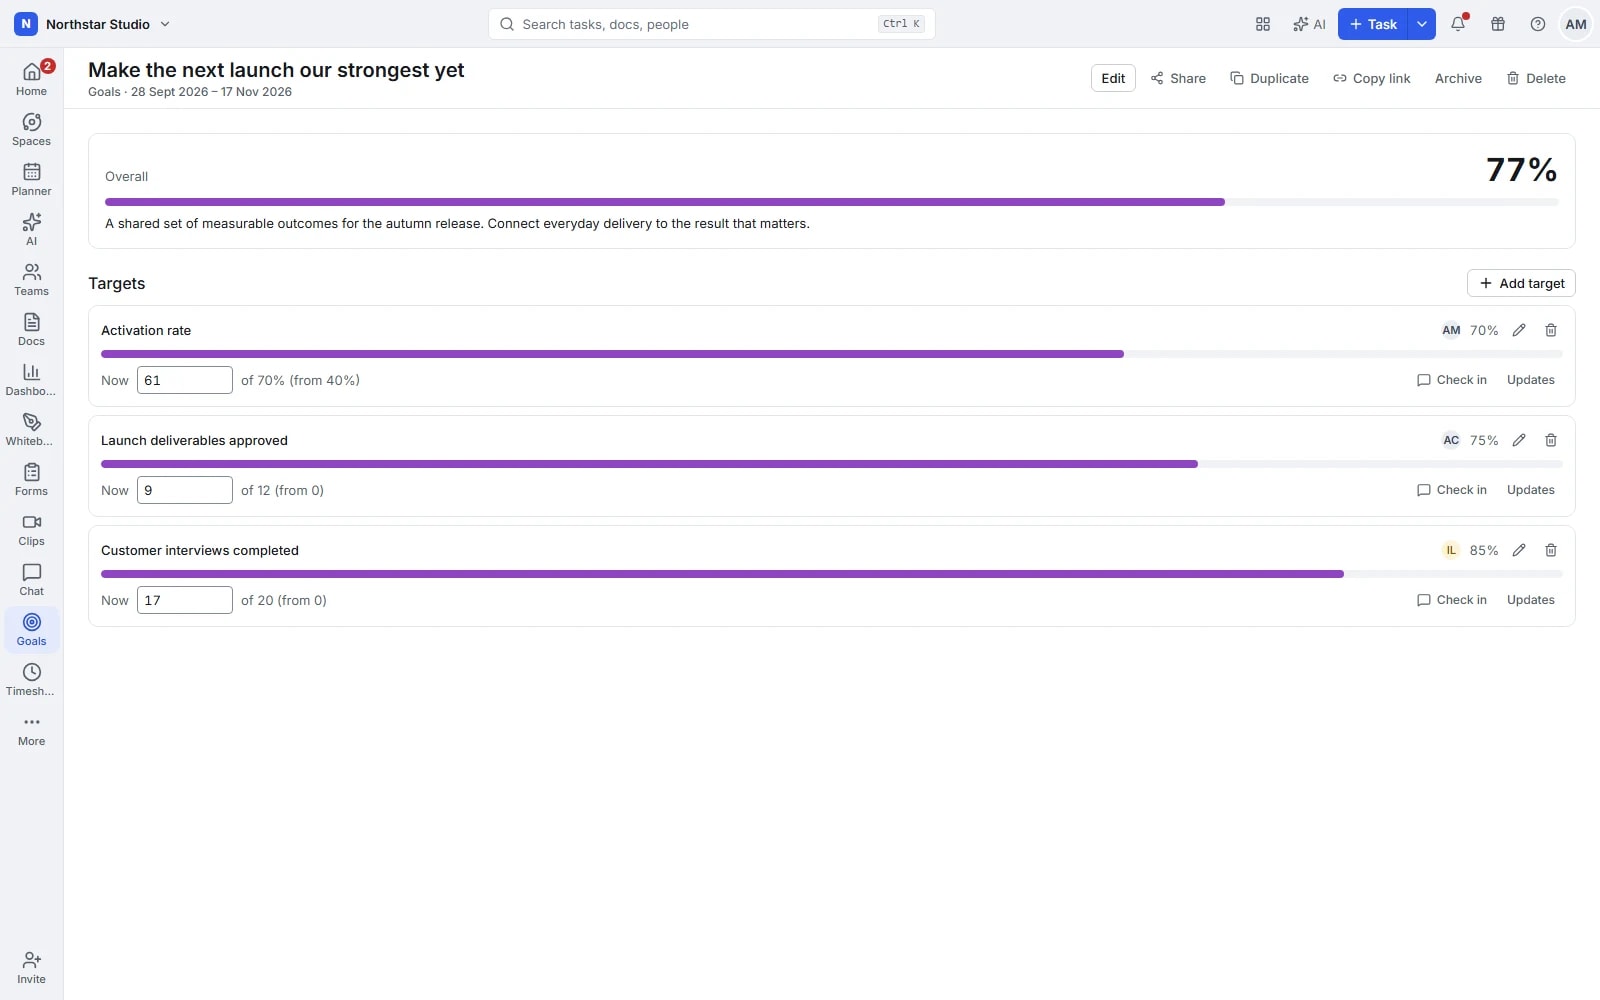Image resolution: width=1600 pixels, height=1000 pixels.
Task: Open Spaces in the sidebar
Action: point(31,129)
